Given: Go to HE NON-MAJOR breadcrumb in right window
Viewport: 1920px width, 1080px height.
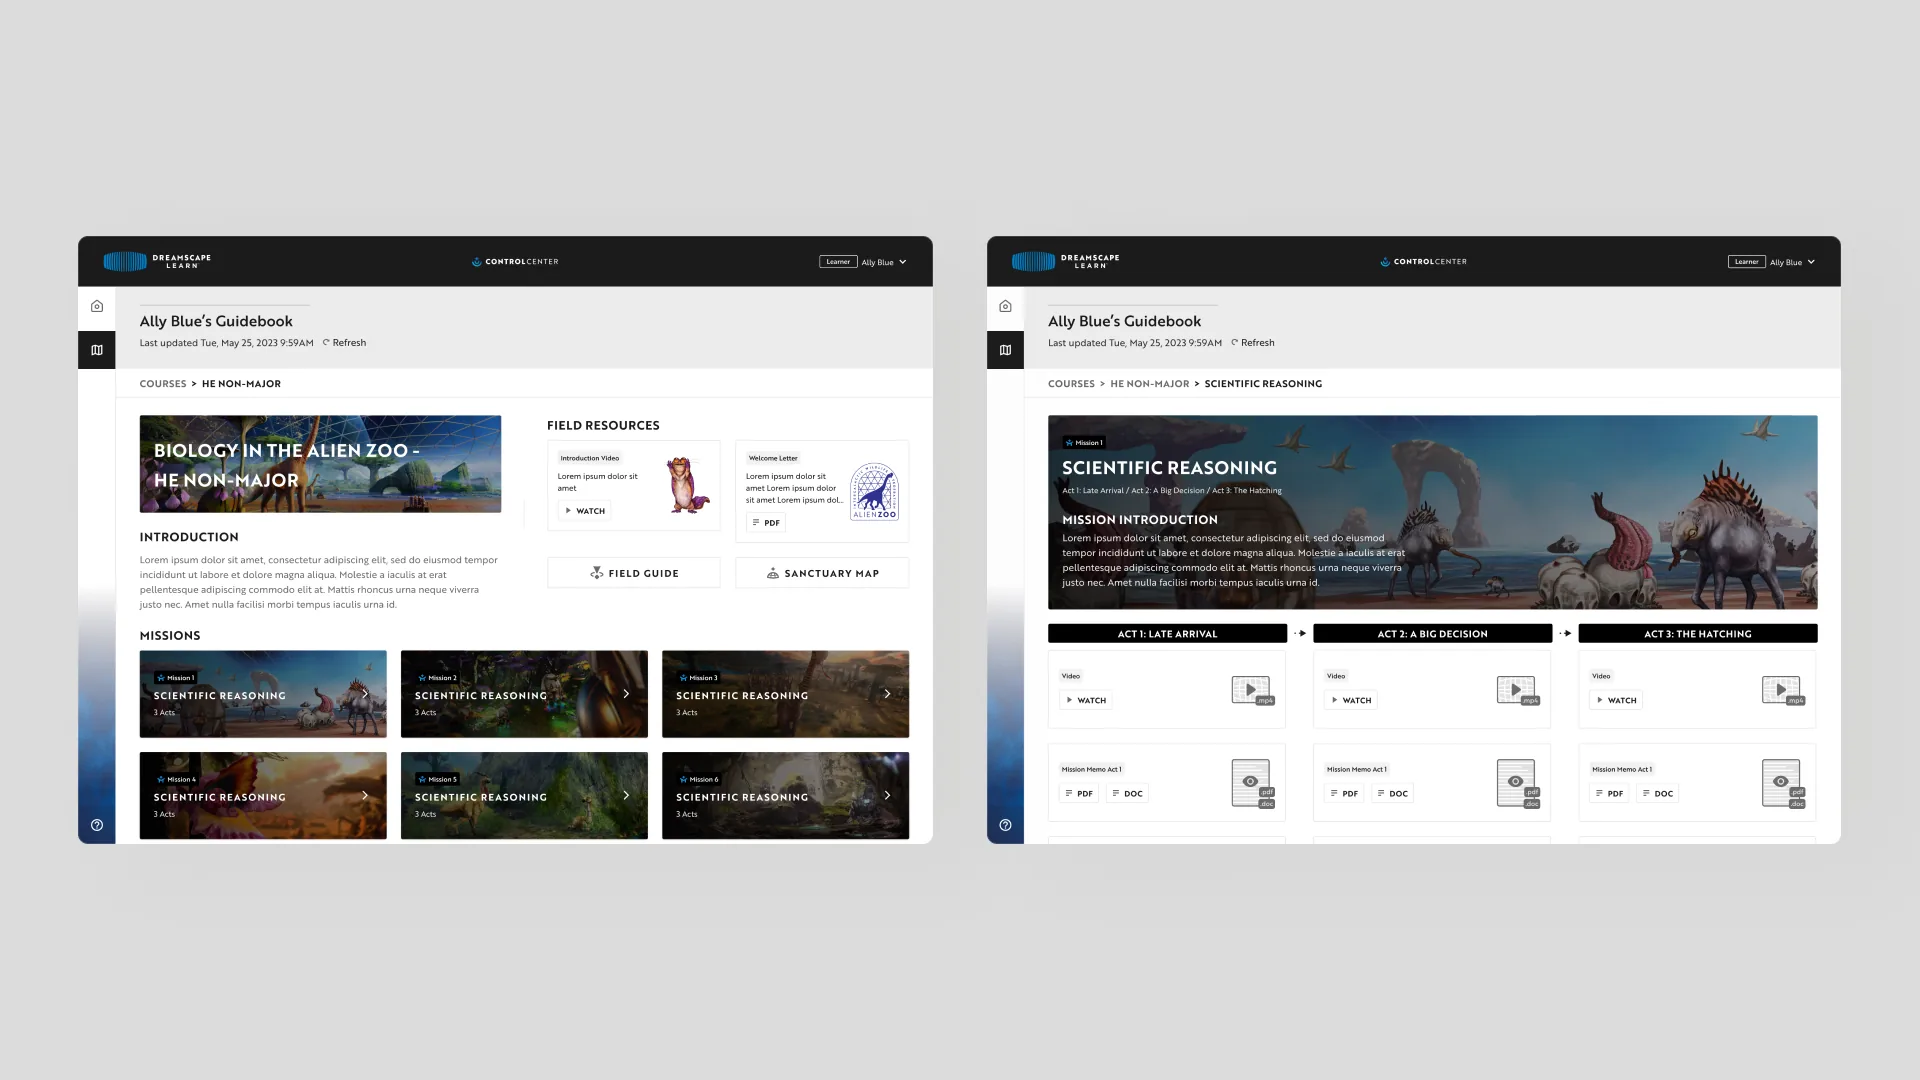Looking at the screenshot, I should coord(1150,384).
